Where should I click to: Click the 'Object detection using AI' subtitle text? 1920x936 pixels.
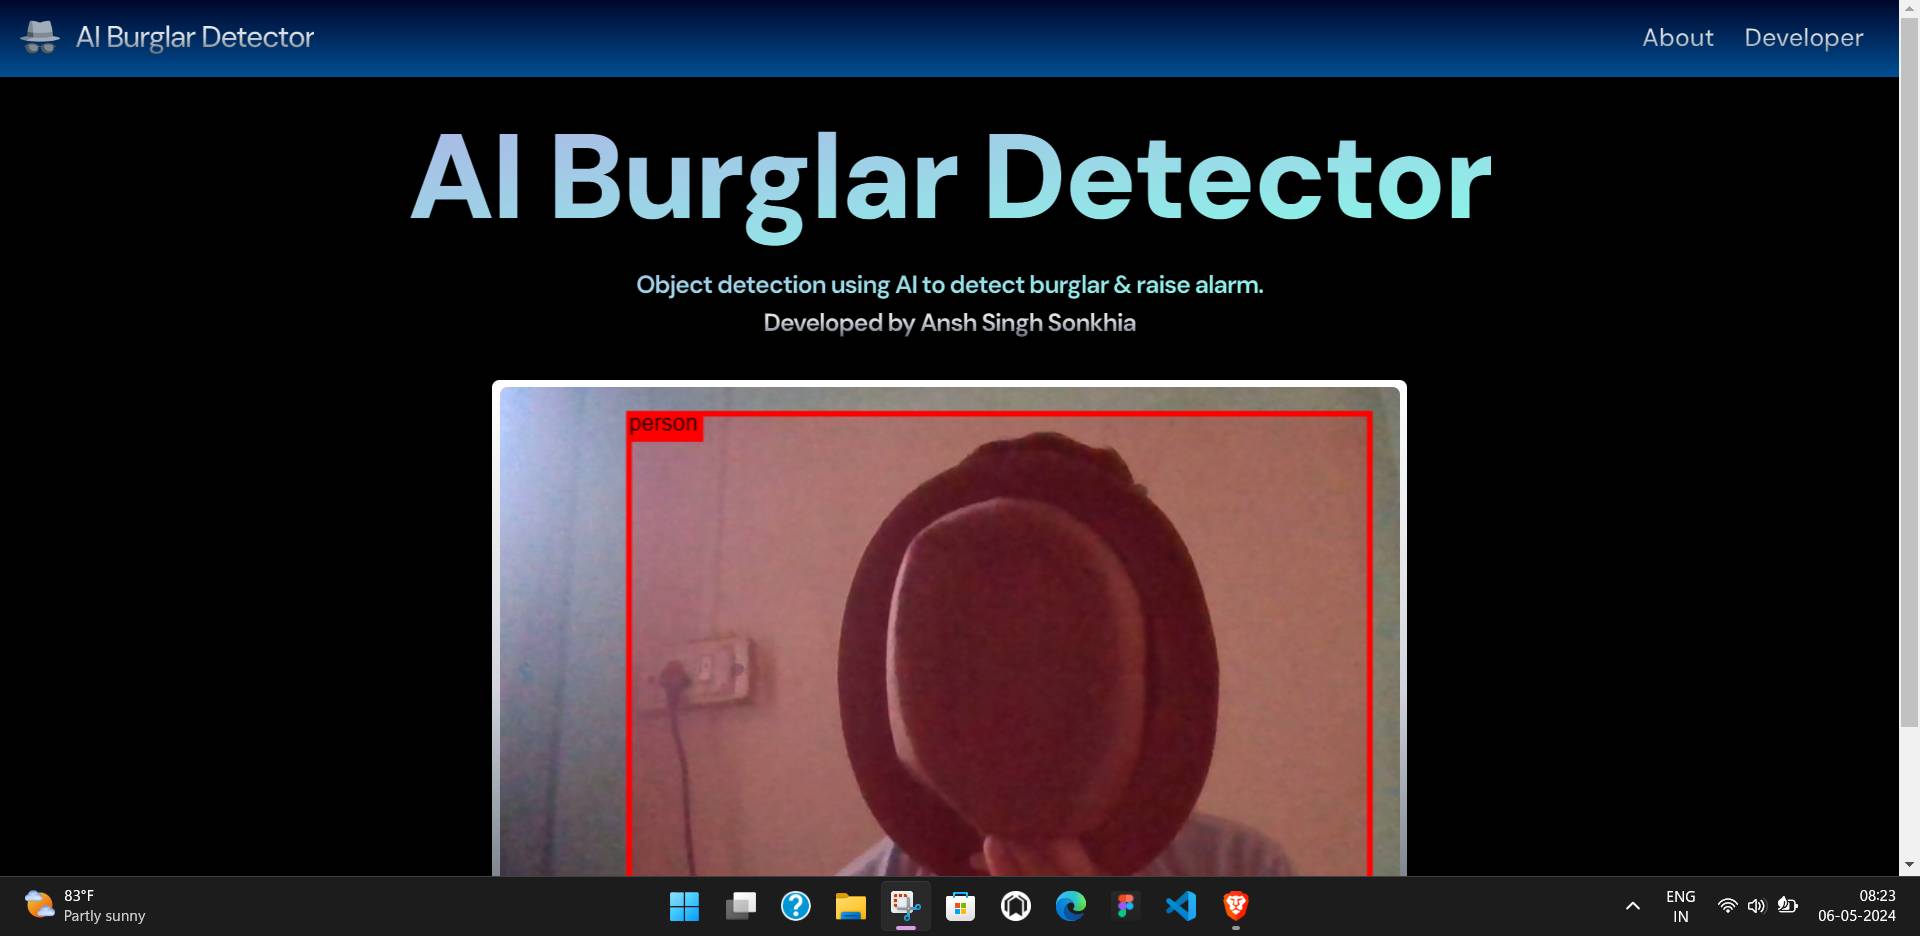tap(949, 285)
